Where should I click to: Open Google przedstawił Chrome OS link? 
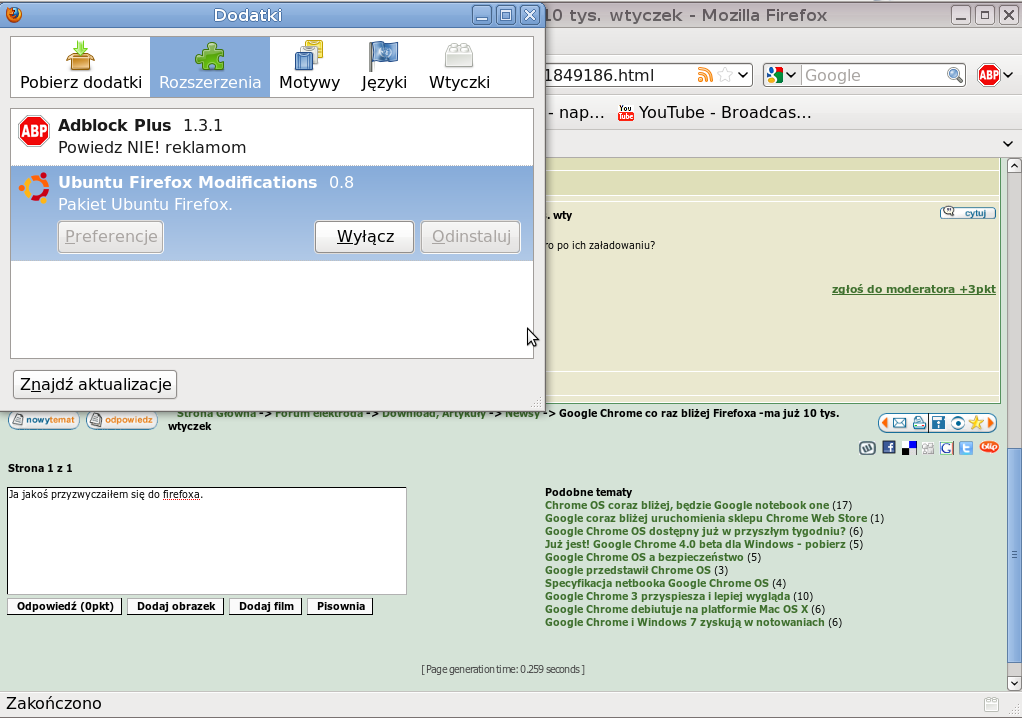(x=628, y=570)
